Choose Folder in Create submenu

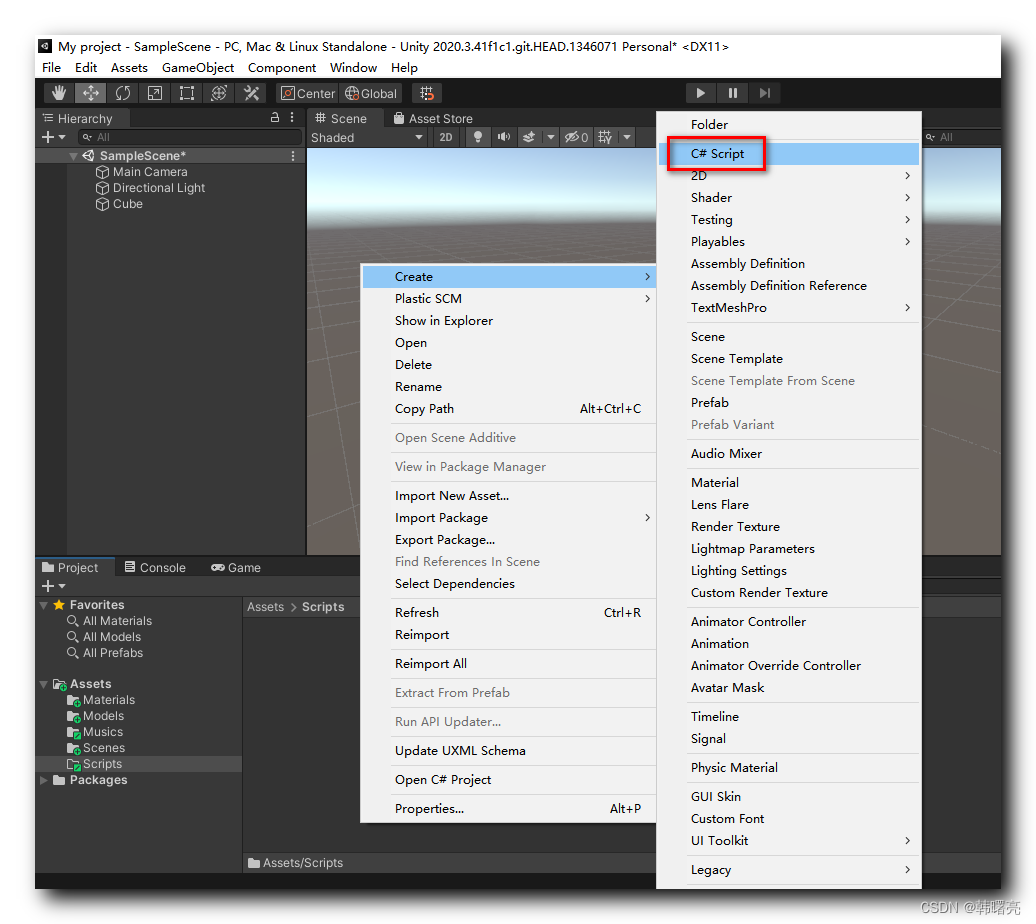pos(789,125)
